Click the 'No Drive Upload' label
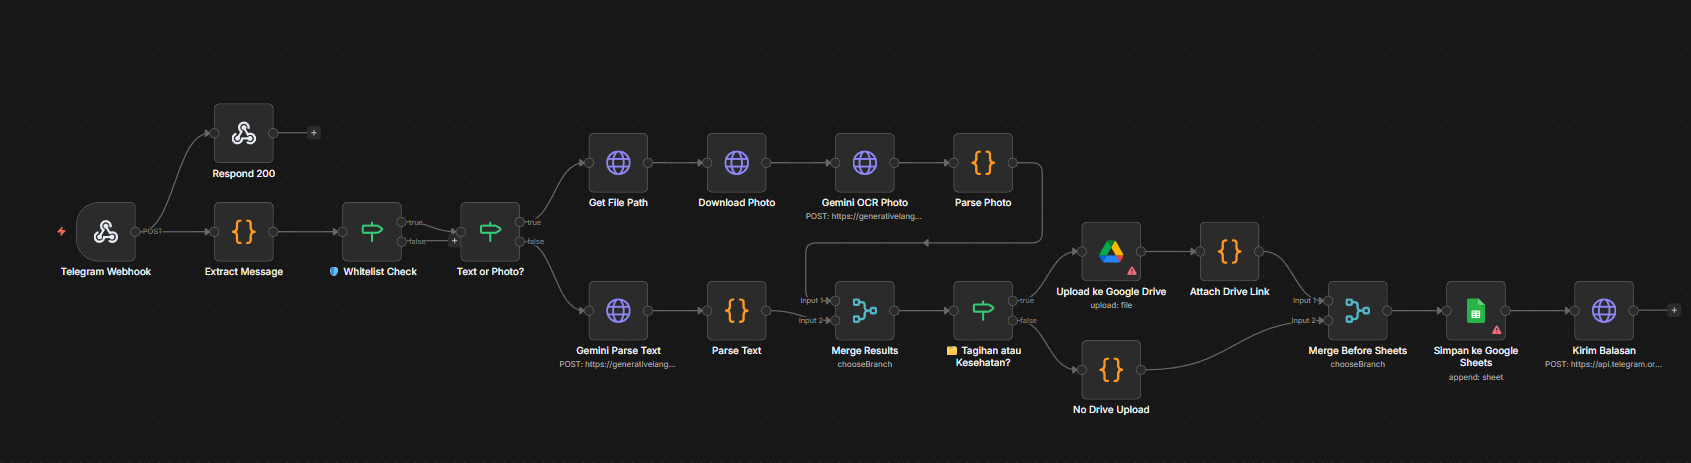The width and height of the screenshot is (1691, 463). click(1111, 410)
